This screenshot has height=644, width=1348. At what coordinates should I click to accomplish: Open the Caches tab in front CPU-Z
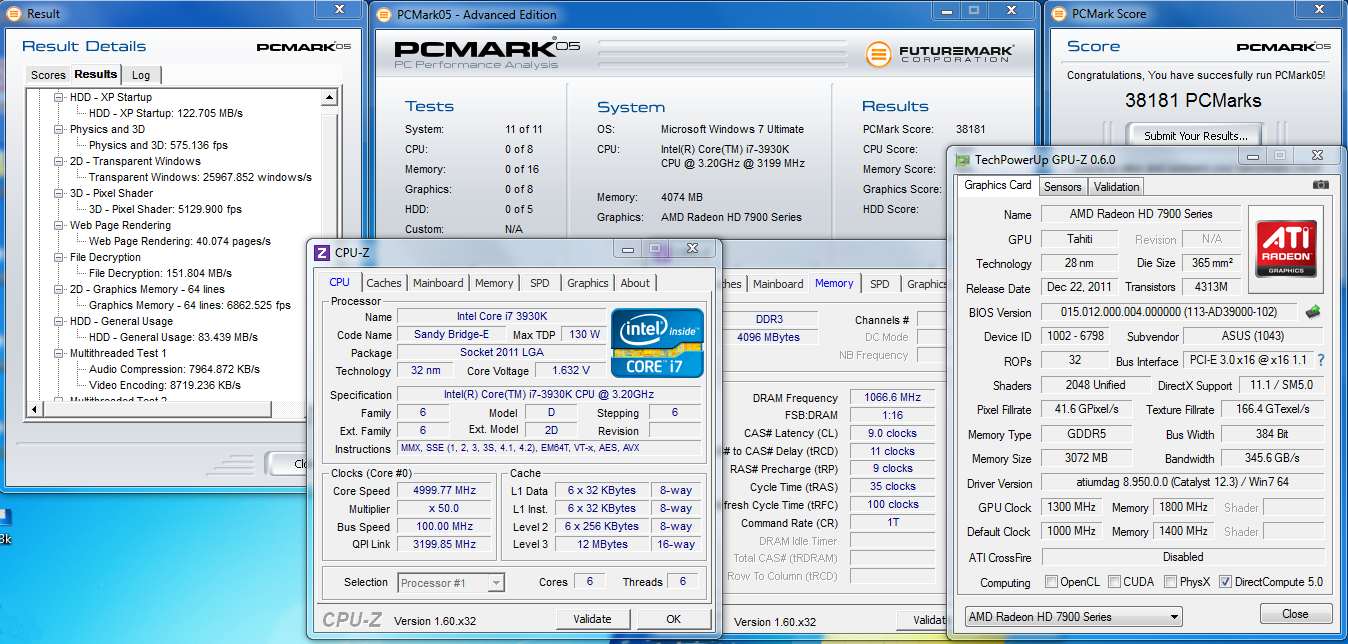383,283
